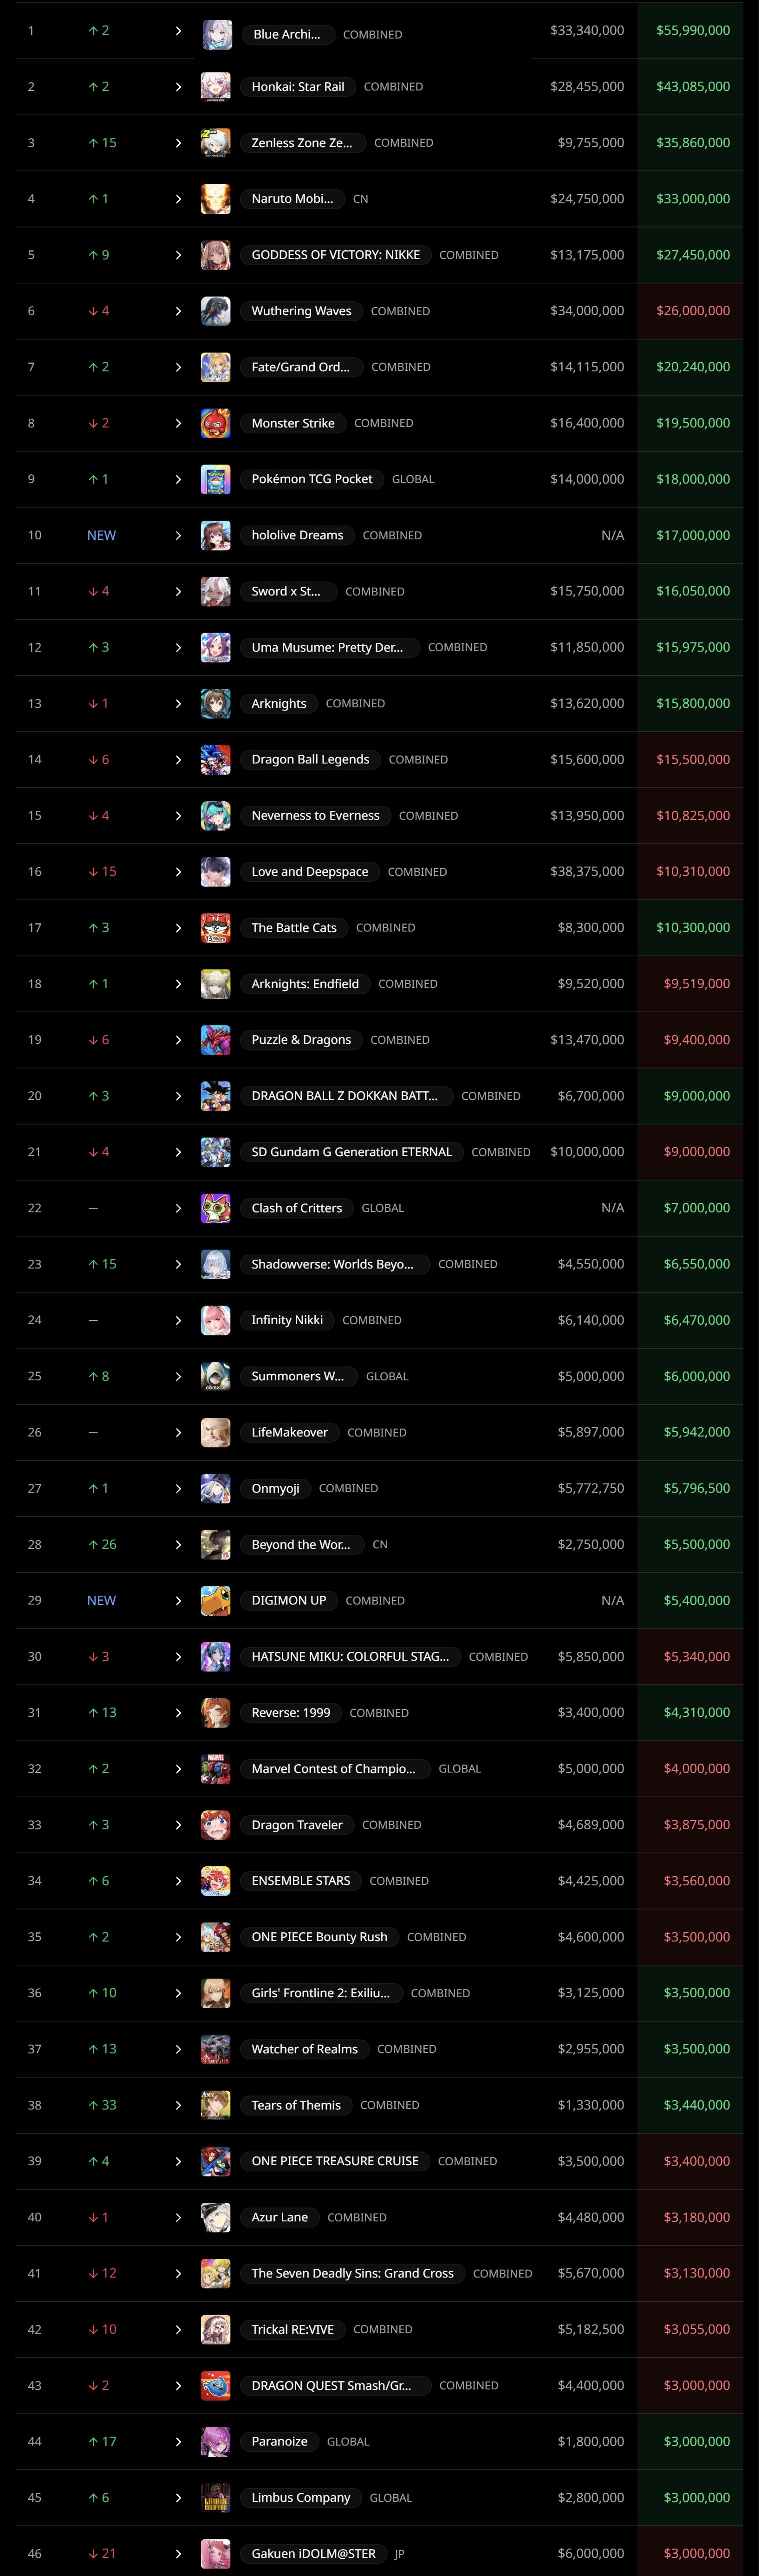Click the Marvel Contest of Champions icon
Screen dimensions: 761x2576
(x=216, y=1768)
